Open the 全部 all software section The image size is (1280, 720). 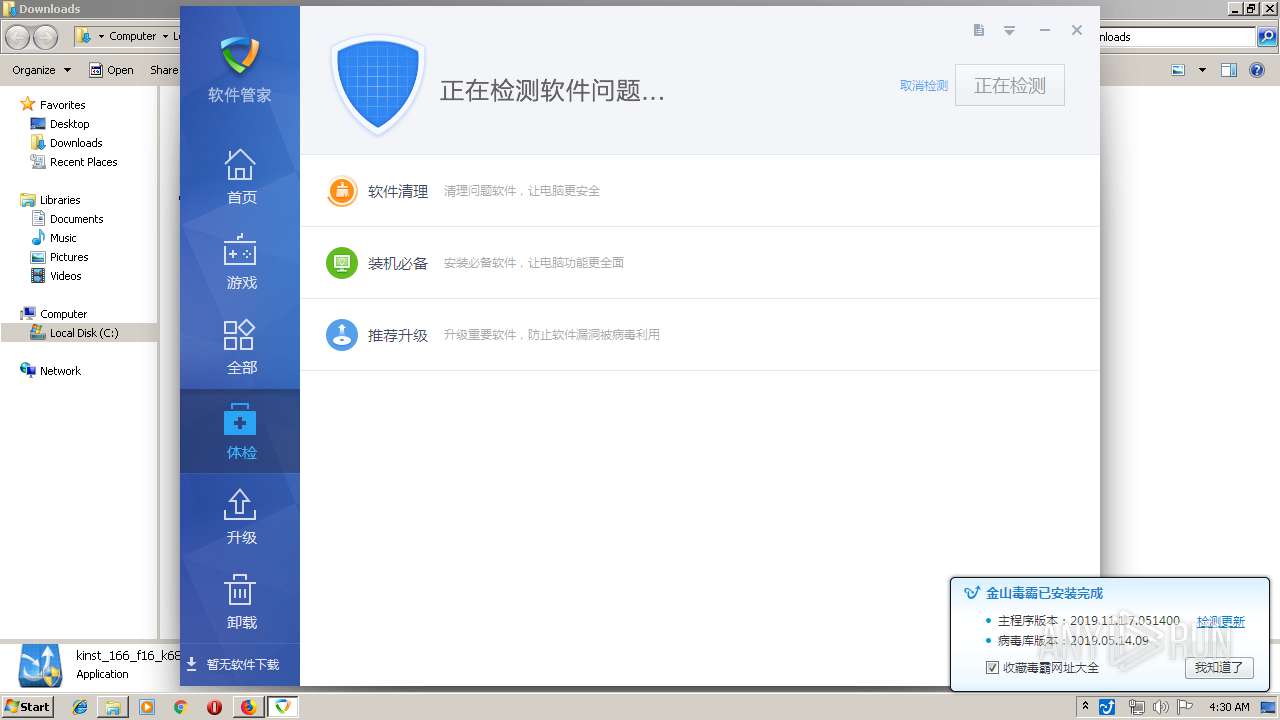click(240, 346)
